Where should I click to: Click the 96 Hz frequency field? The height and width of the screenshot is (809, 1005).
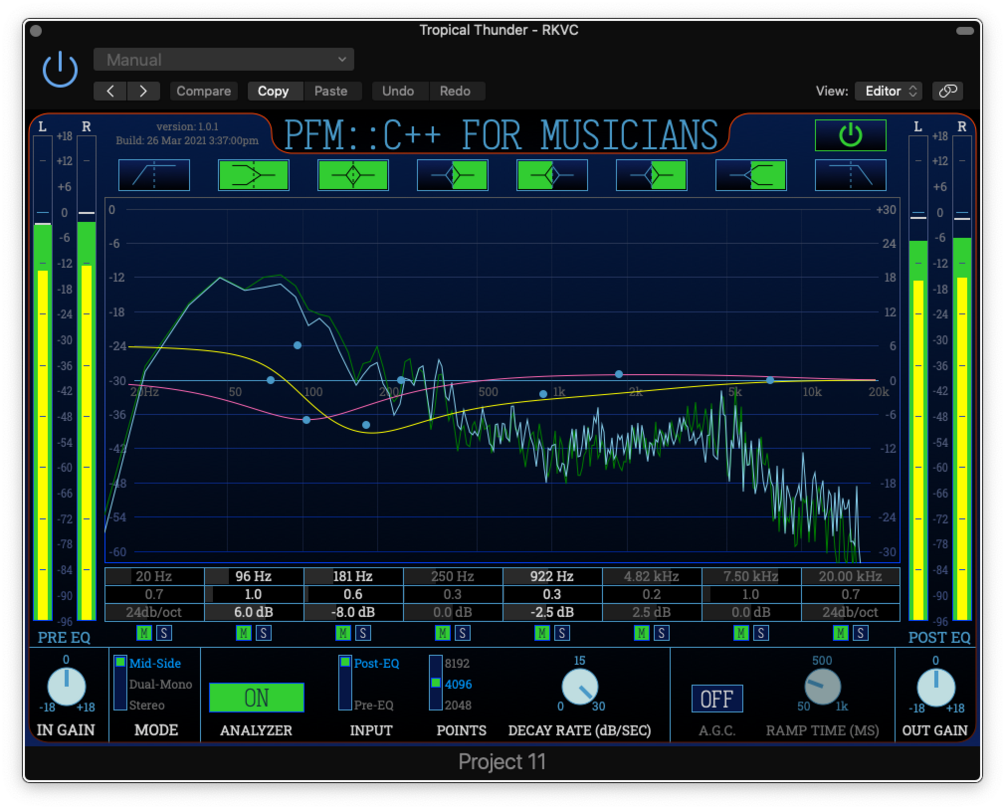pyautogui.click(x=254, y=576)
